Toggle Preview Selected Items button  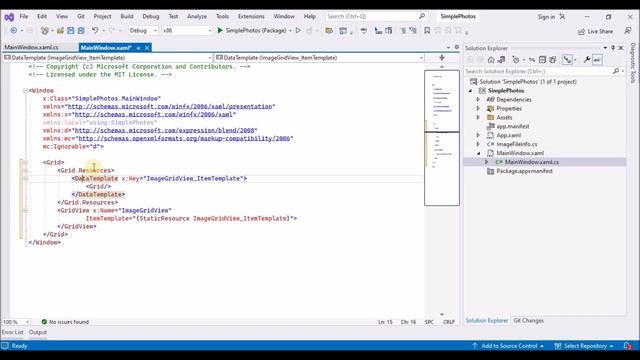pos(597,60)
